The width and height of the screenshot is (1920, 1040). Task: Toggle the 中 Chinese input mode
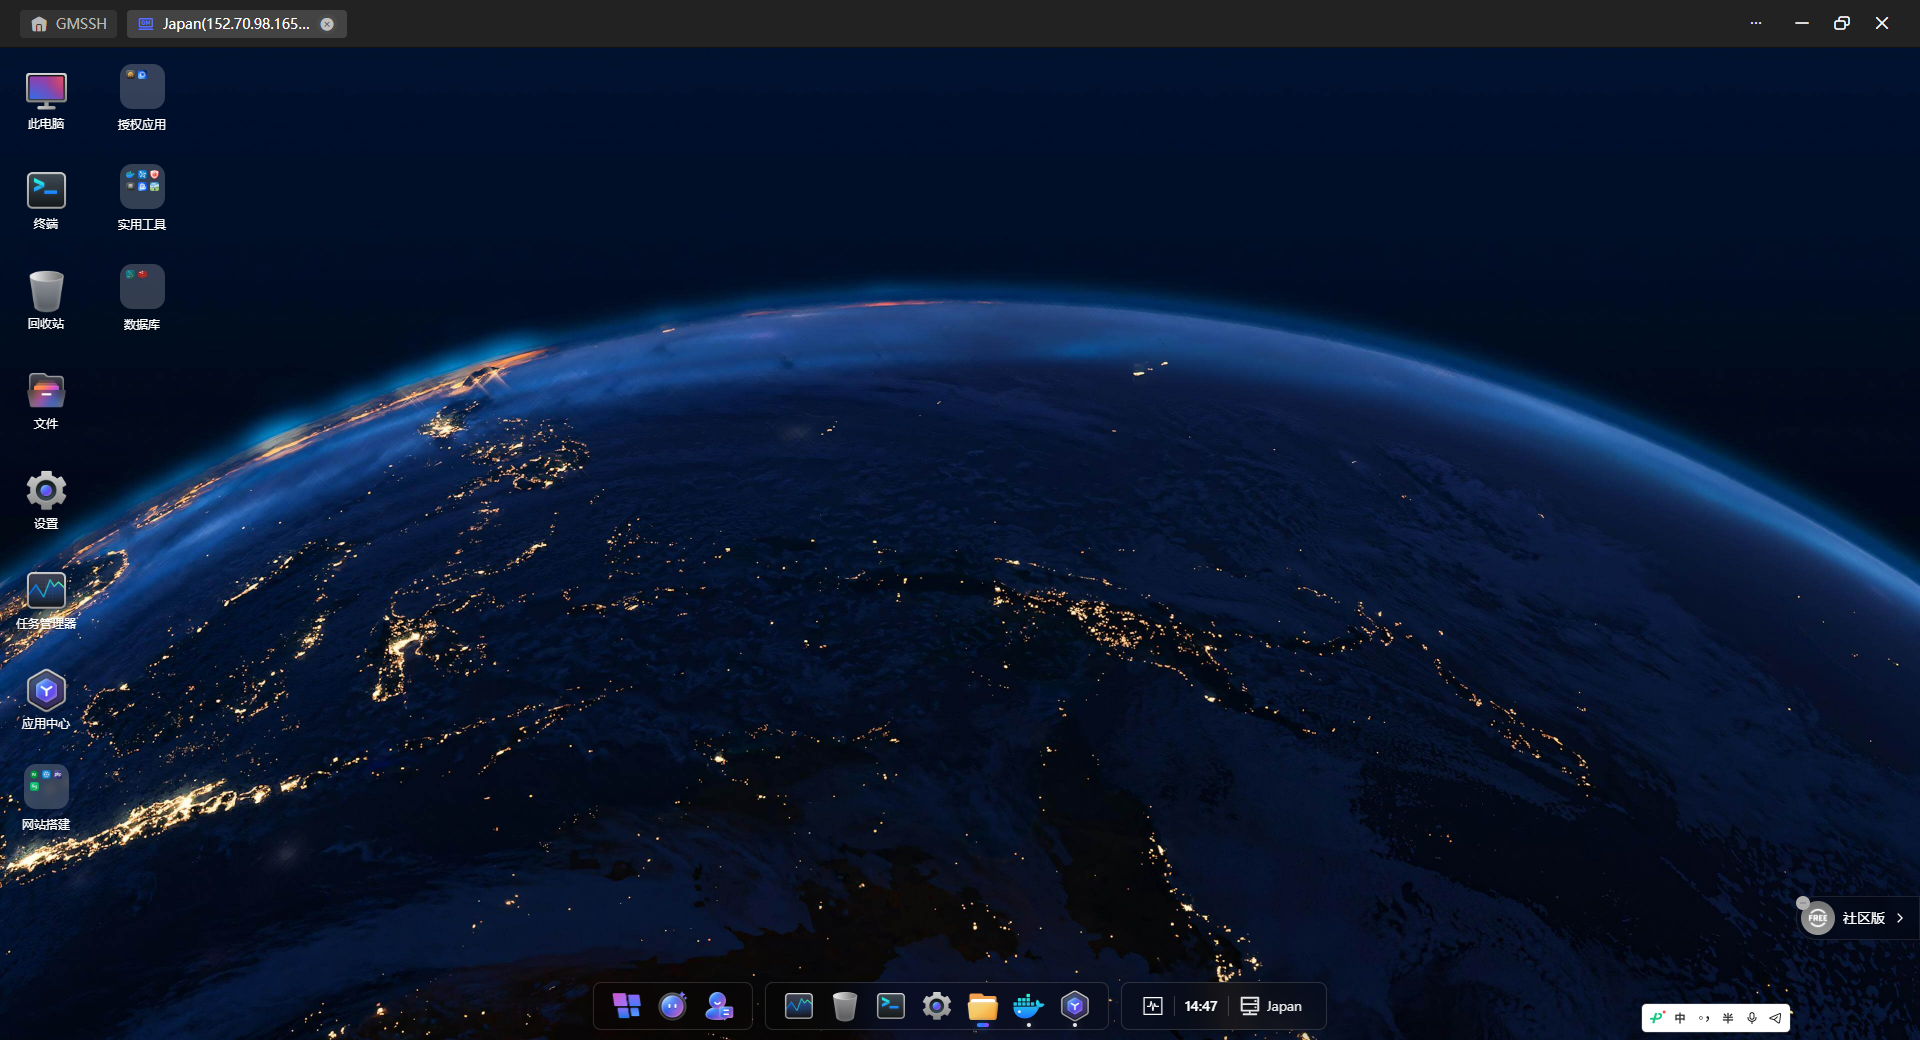[1680, 1018]
